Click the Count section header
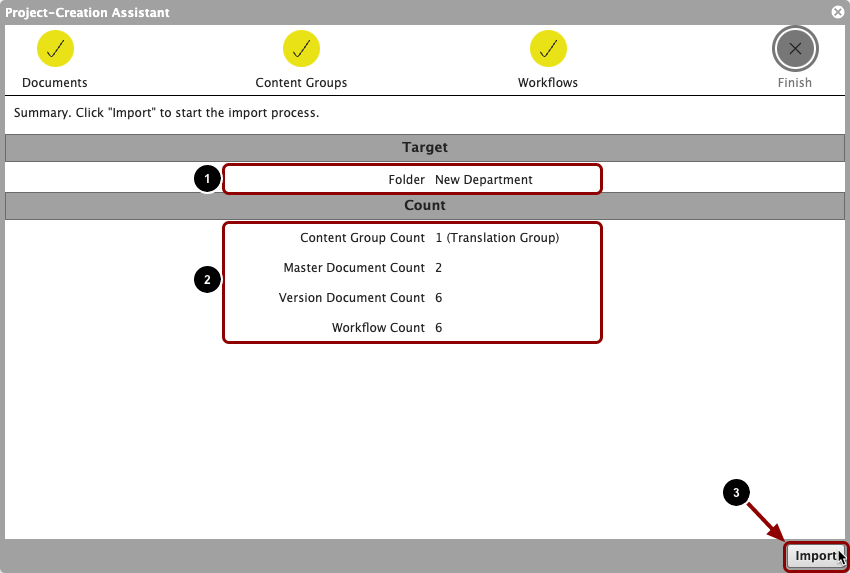Image resolution: width=850 pixels, height=573 pixels. pyautogui.click(x=425, y=205)
